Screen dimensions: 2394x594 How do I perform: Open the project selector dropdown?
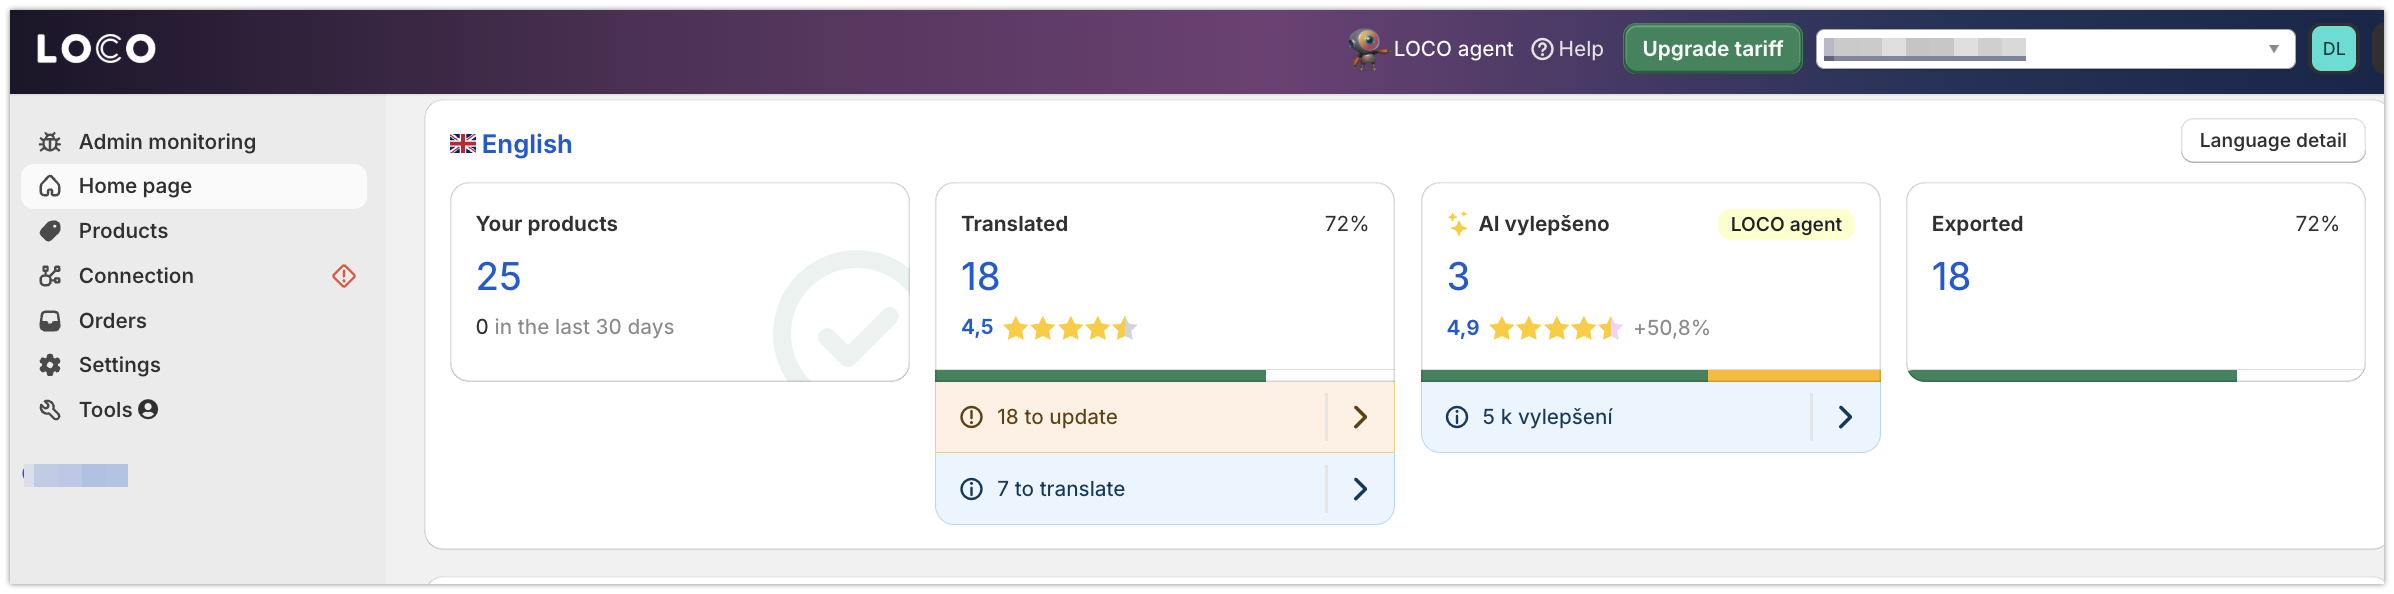tap(2055, 49)
